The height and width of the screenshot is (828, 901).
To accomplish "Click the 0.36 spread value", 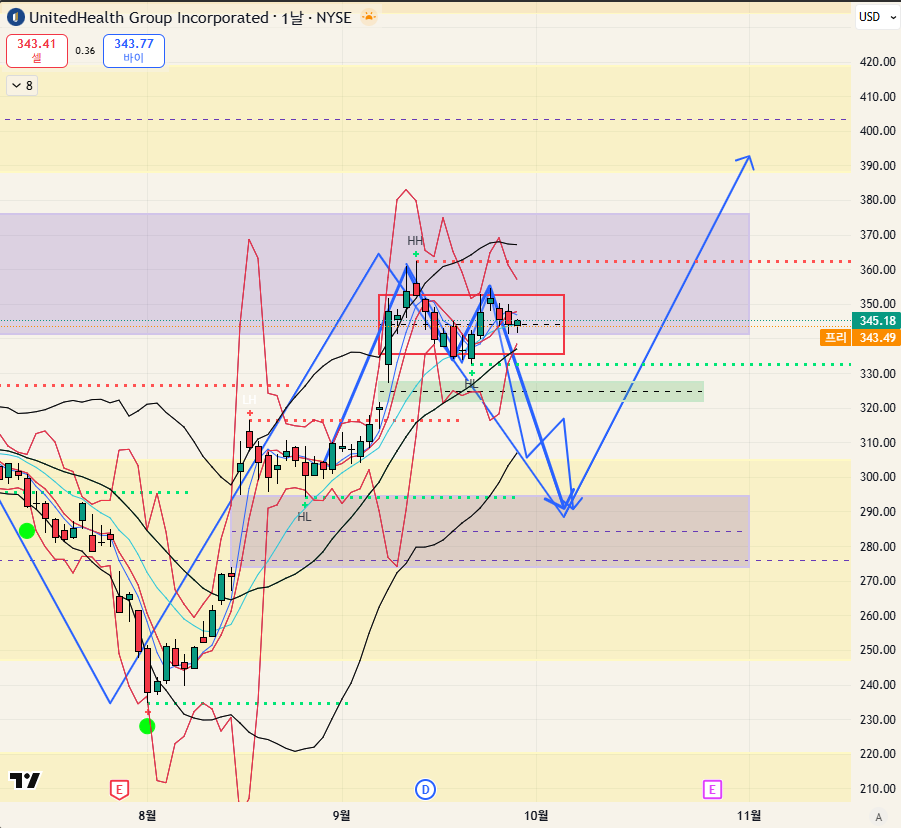I will click(85, 51).
